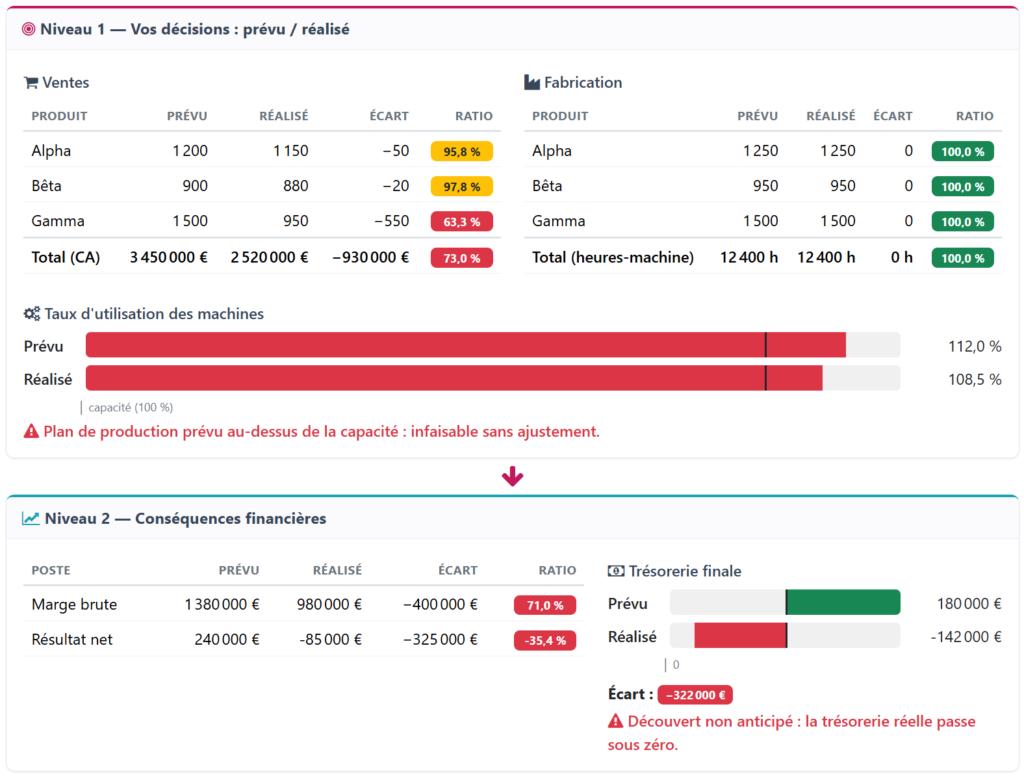Click the factory icon next to Fabrication
The image size is (1024, 776).
click(532, 82)
